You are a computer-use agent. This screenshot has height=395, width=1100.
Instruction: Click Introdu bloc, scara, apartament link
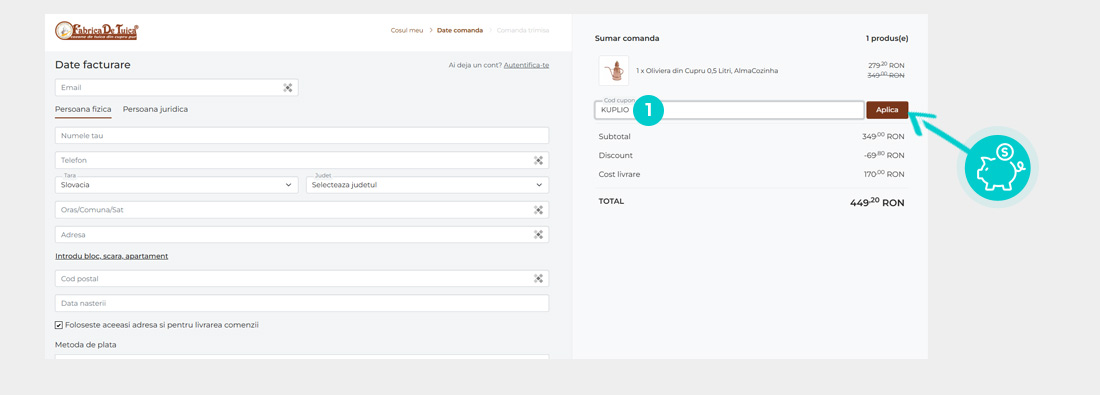[x=112, y=256]
